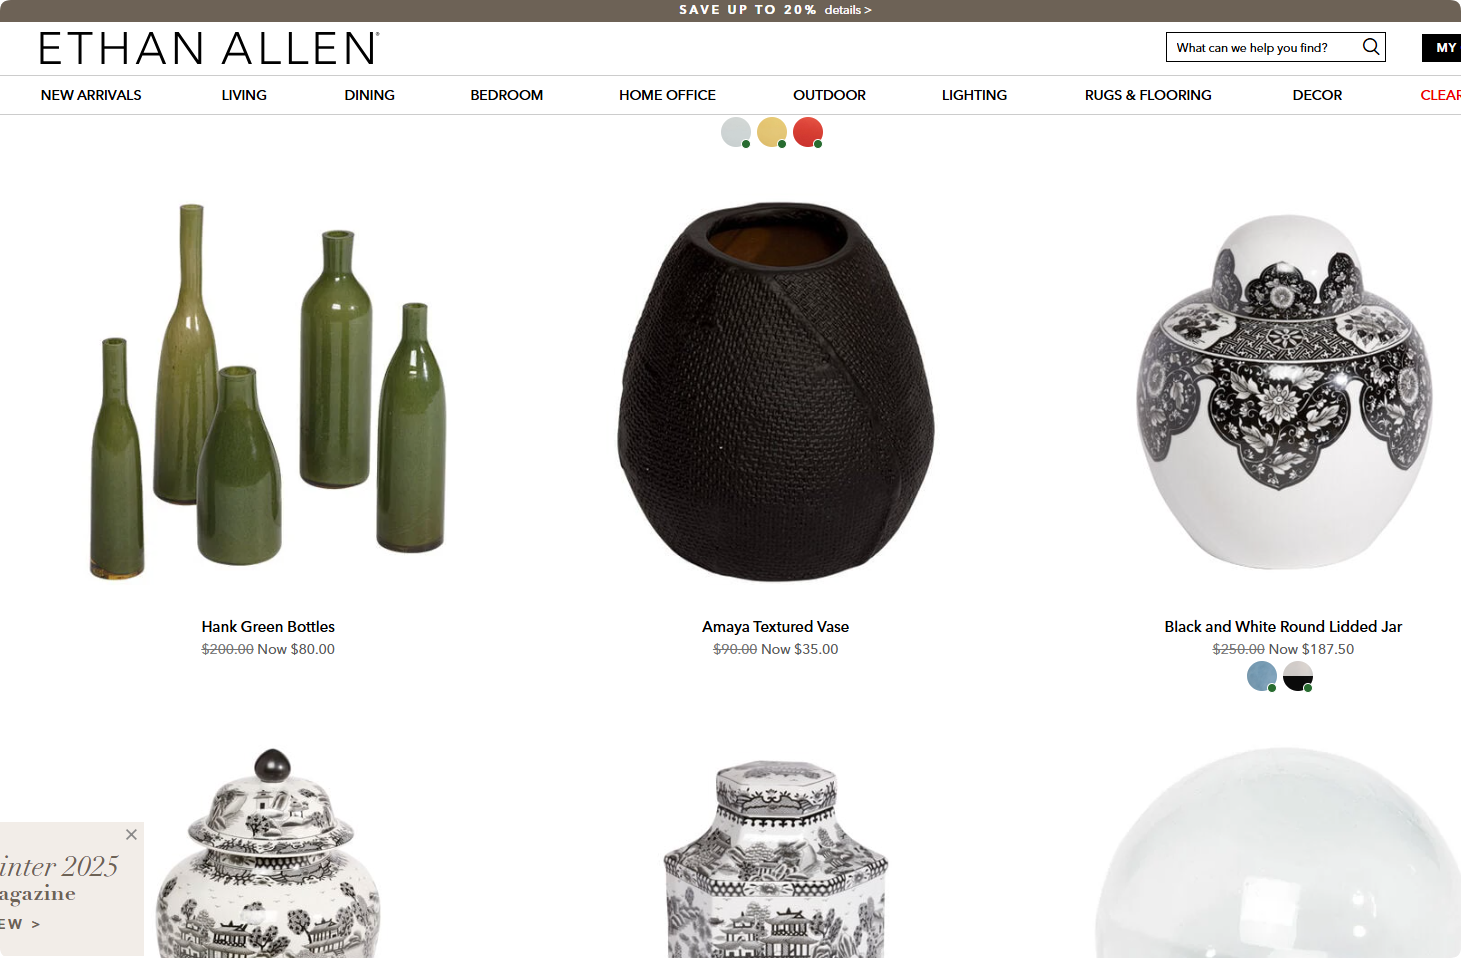The width and height of the screenshot is (1461, 958).
Task: Click the Amaya Textured Vase image
Action: click(x=776, y=392)
